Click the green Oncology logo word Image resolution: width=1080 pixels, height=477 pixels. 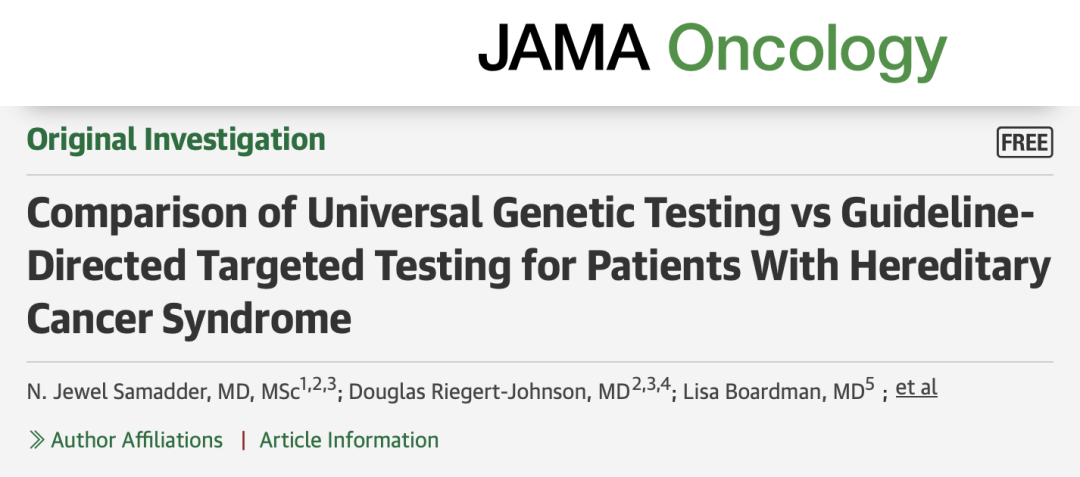(806, 49)
